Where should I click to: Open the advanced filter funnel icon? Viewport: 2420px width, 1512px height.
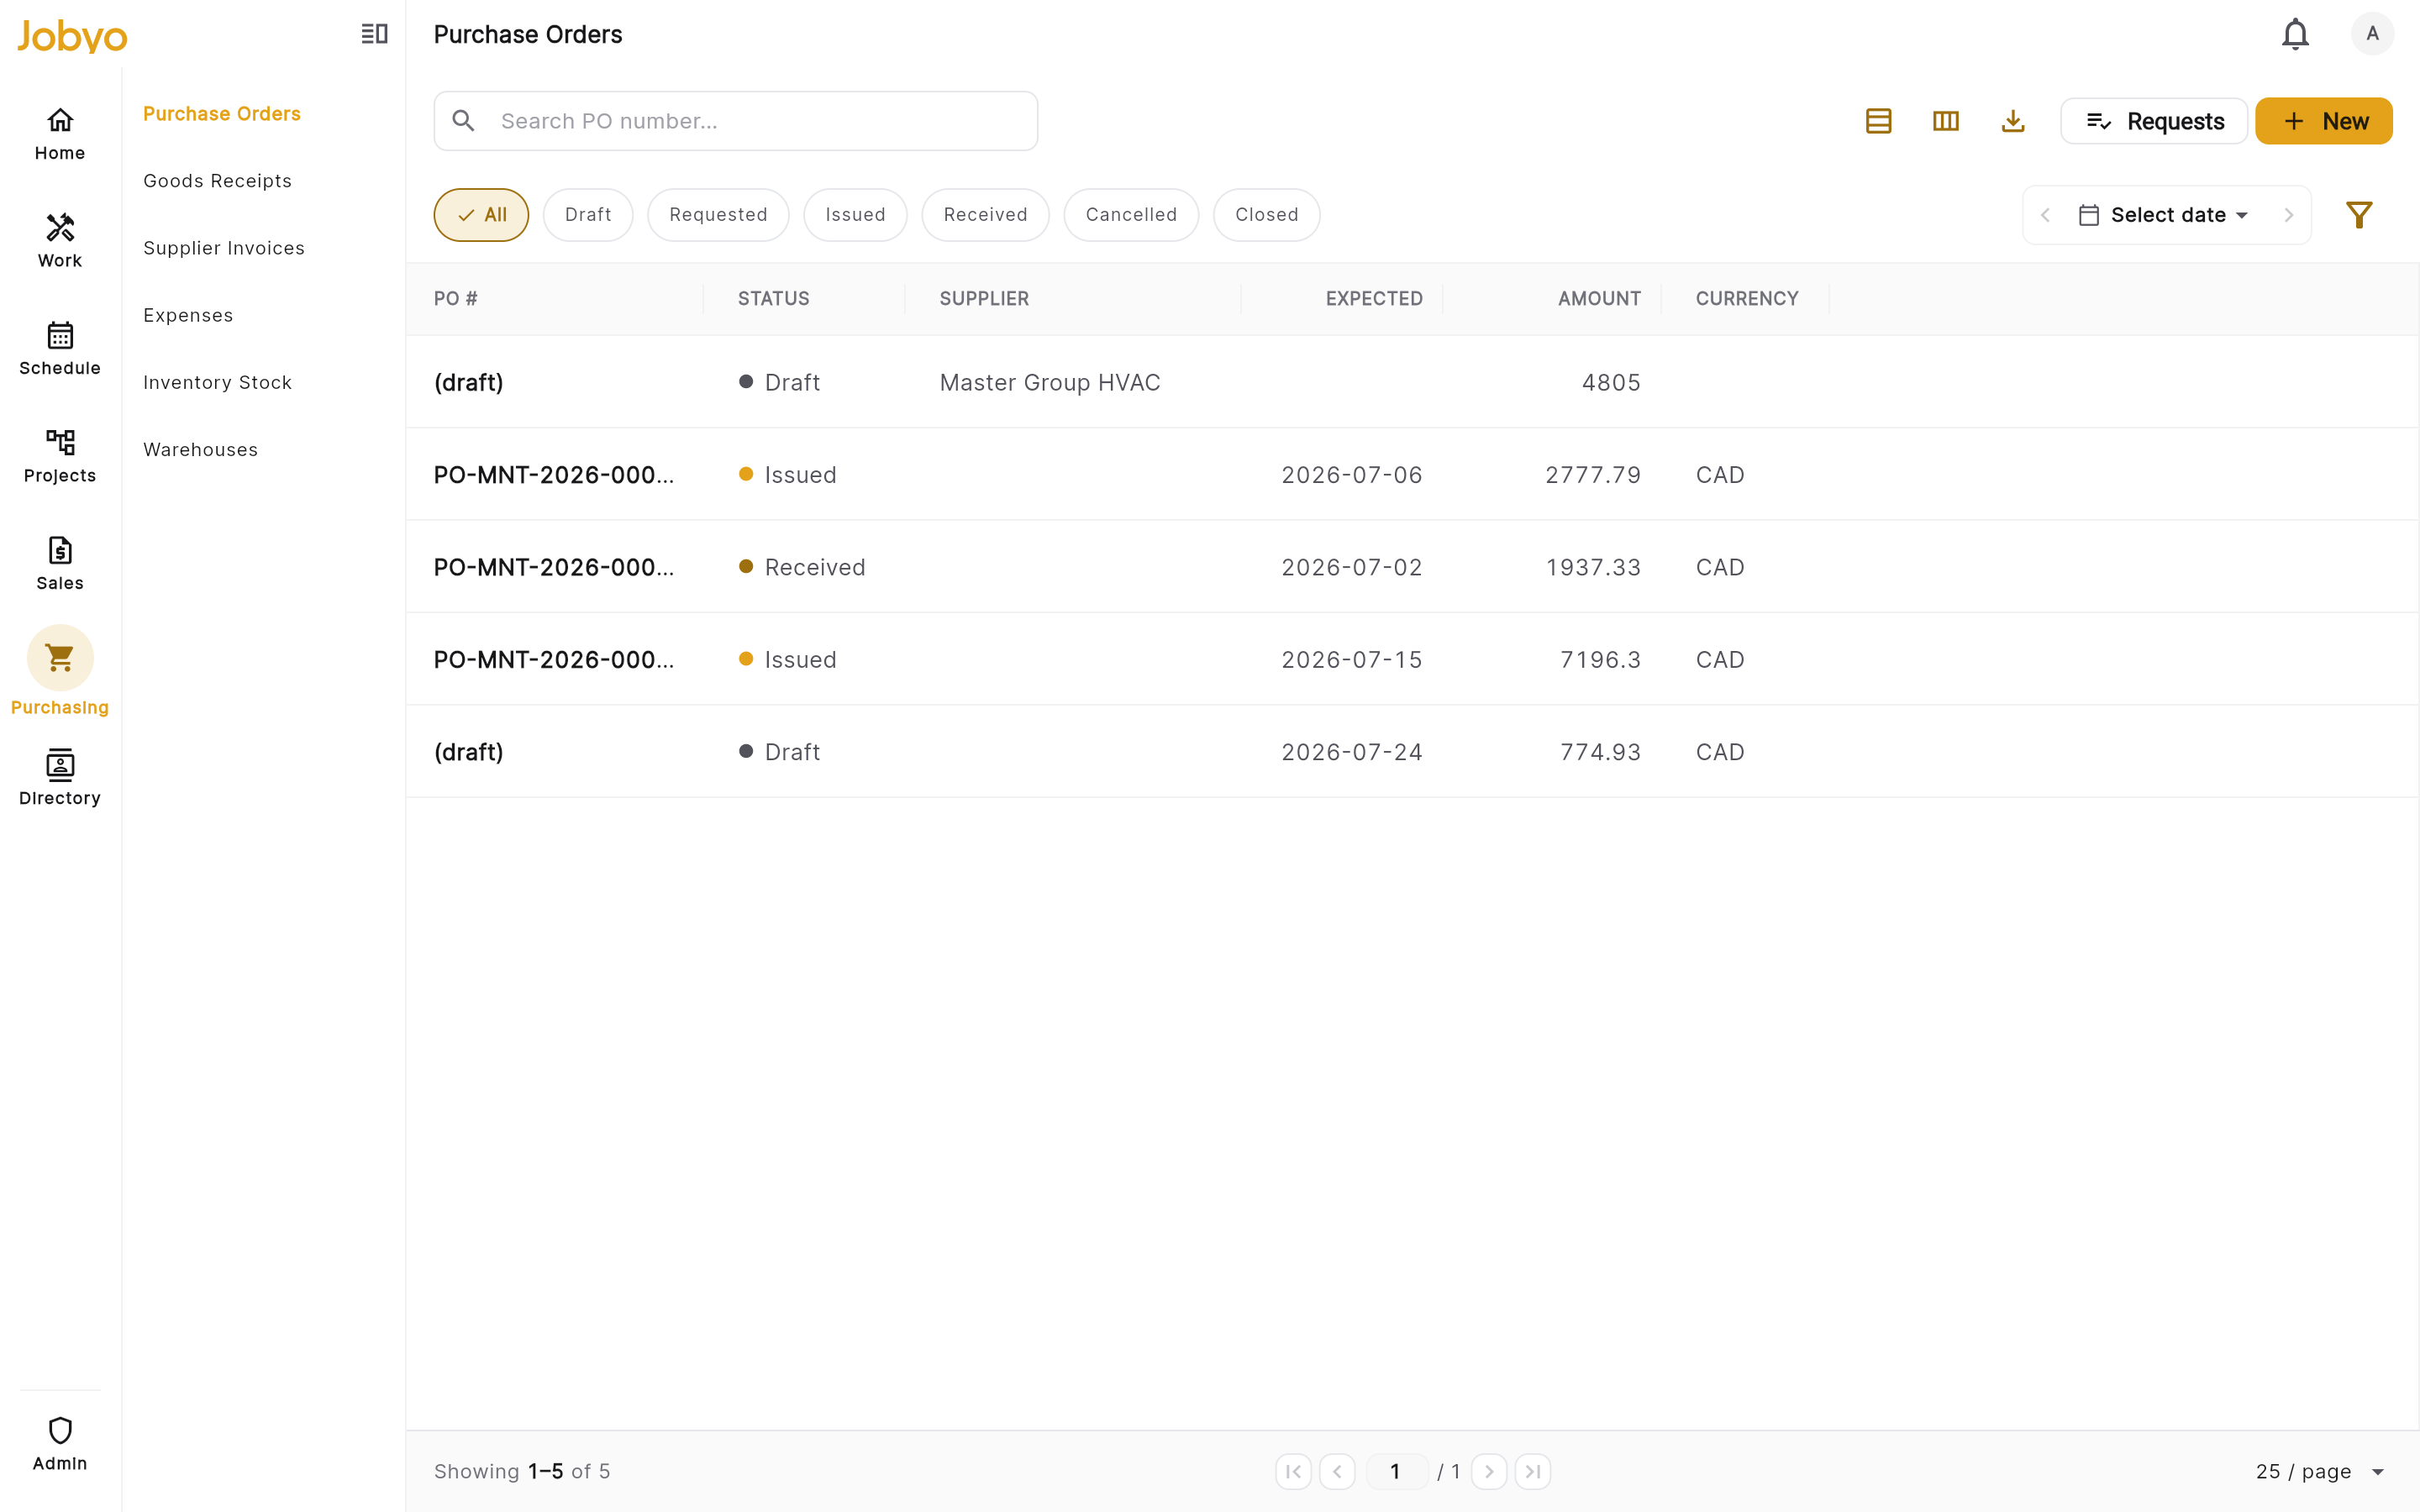click(x=2359, y=215)
